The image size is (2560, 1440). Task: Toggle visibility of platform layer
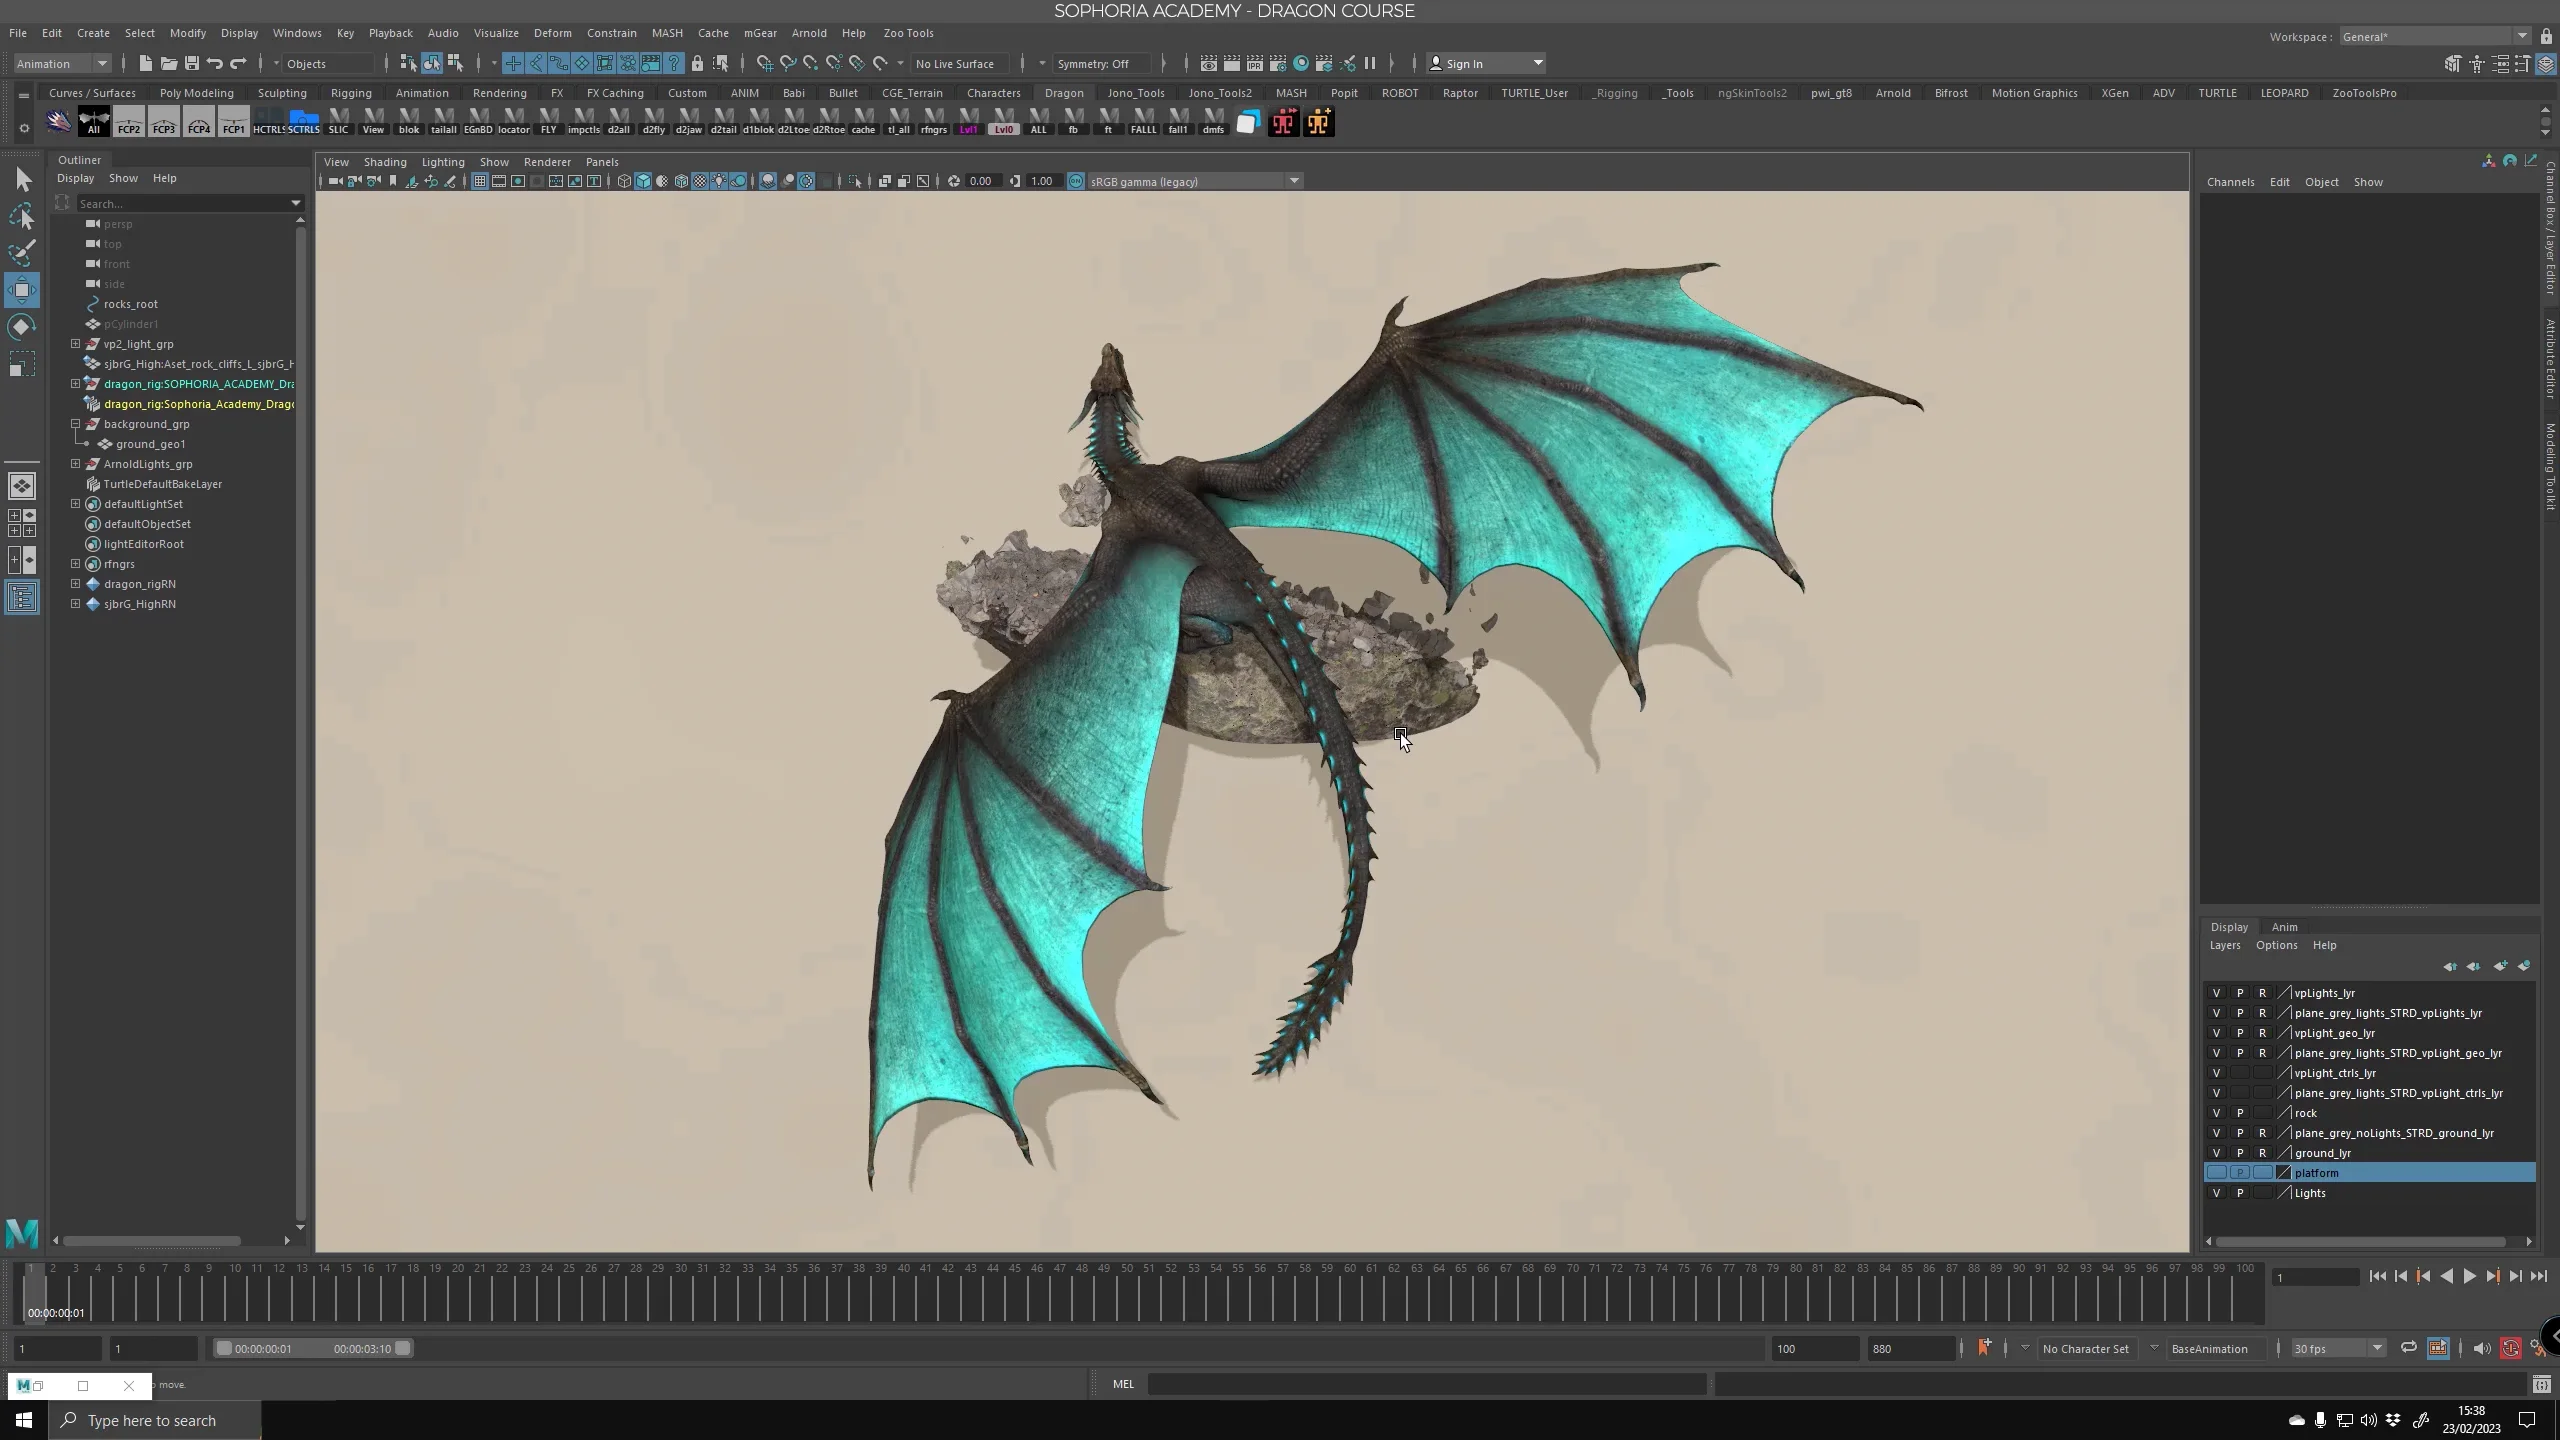click(x=2216, y=1173)
